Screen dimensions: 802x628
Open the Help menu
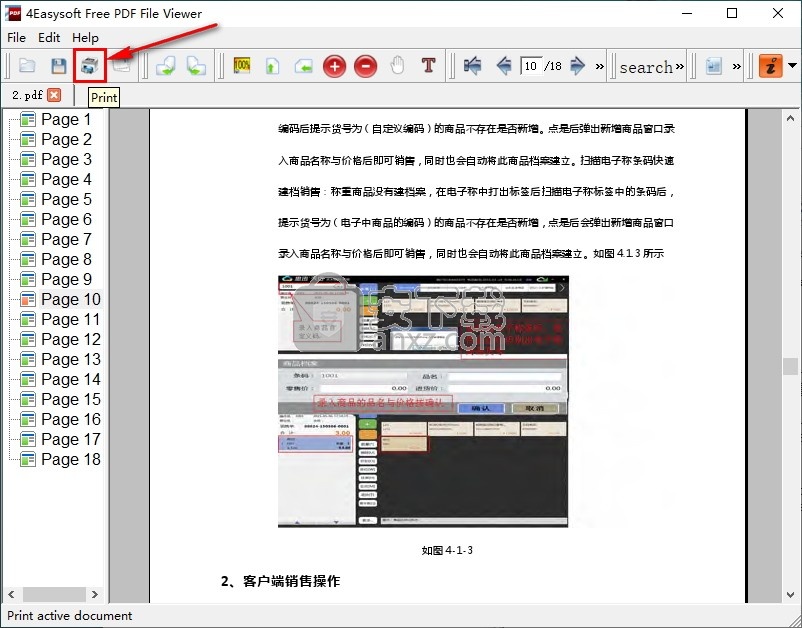point(85,38)
